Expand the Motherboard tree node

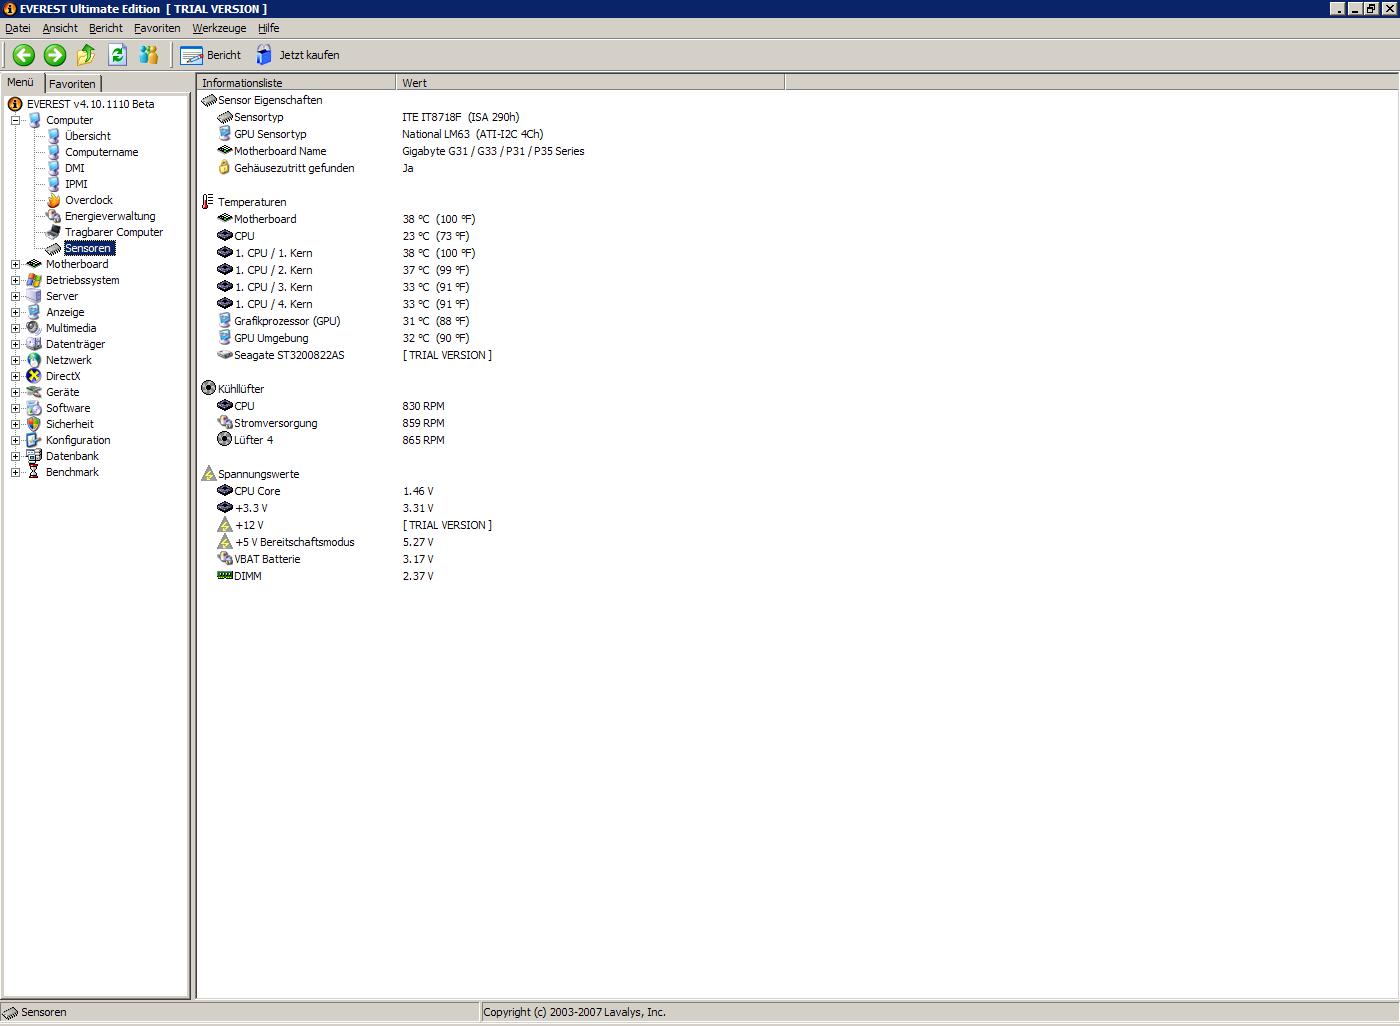pos(16,264)
